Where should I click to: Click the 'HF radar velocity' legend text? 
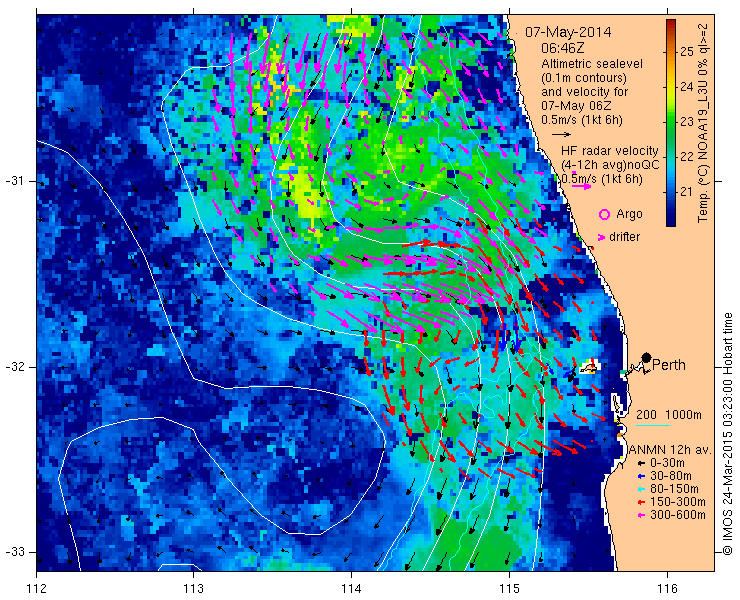pos(610,151)
